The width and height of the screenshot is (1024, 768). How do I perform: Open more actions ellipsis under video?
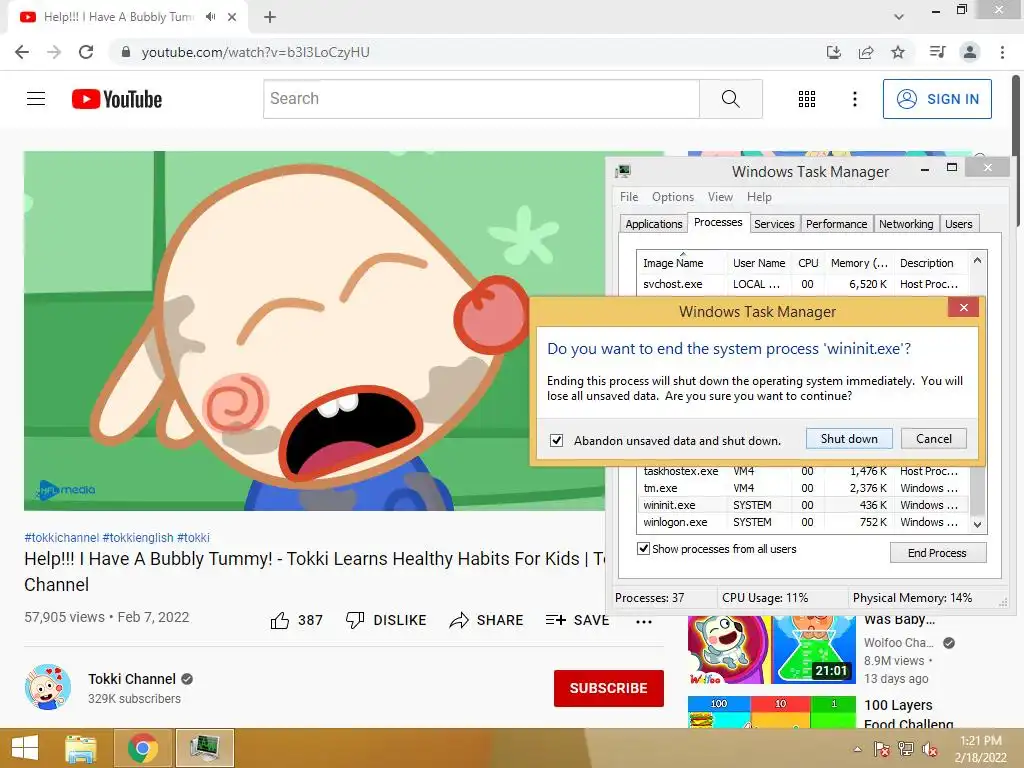coord(644,621)
